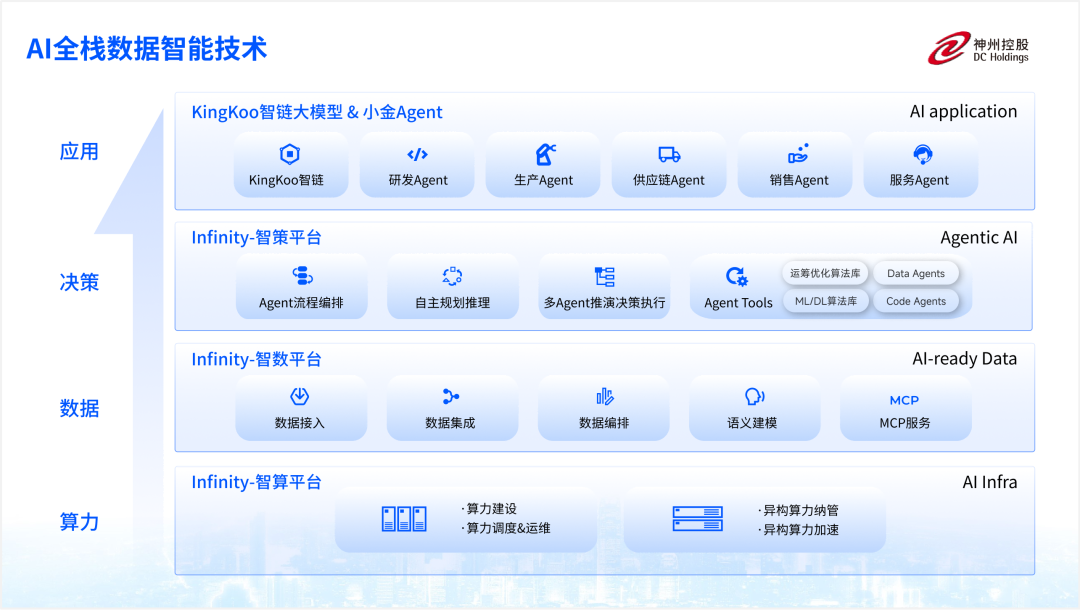
Task: Click the Agent流程编排 label
Action: click(x=301, y=303)
